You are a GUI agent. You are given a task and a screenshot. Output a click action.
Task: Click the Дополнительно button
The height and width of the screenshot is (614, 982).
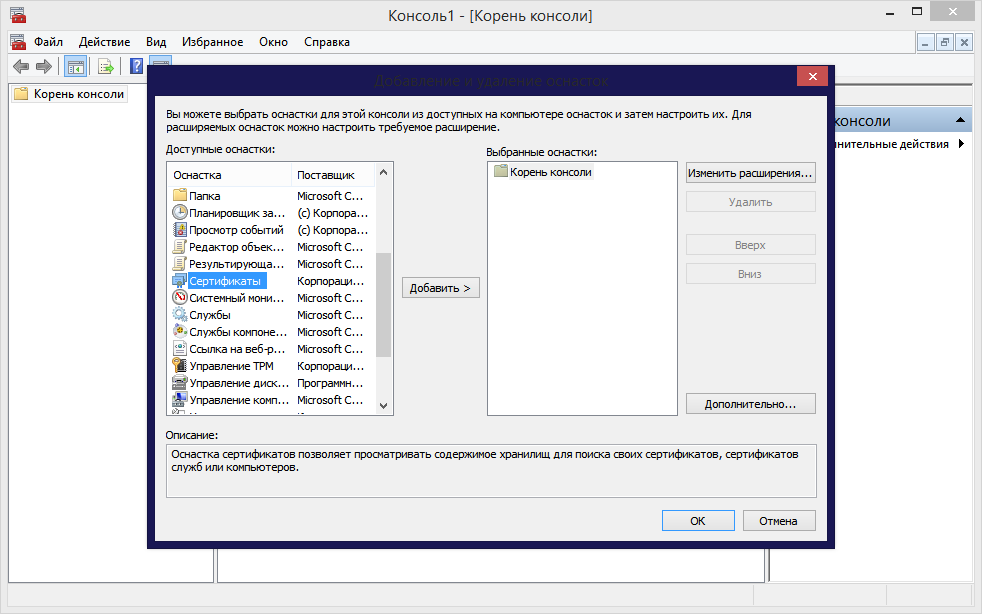point(750,403)
